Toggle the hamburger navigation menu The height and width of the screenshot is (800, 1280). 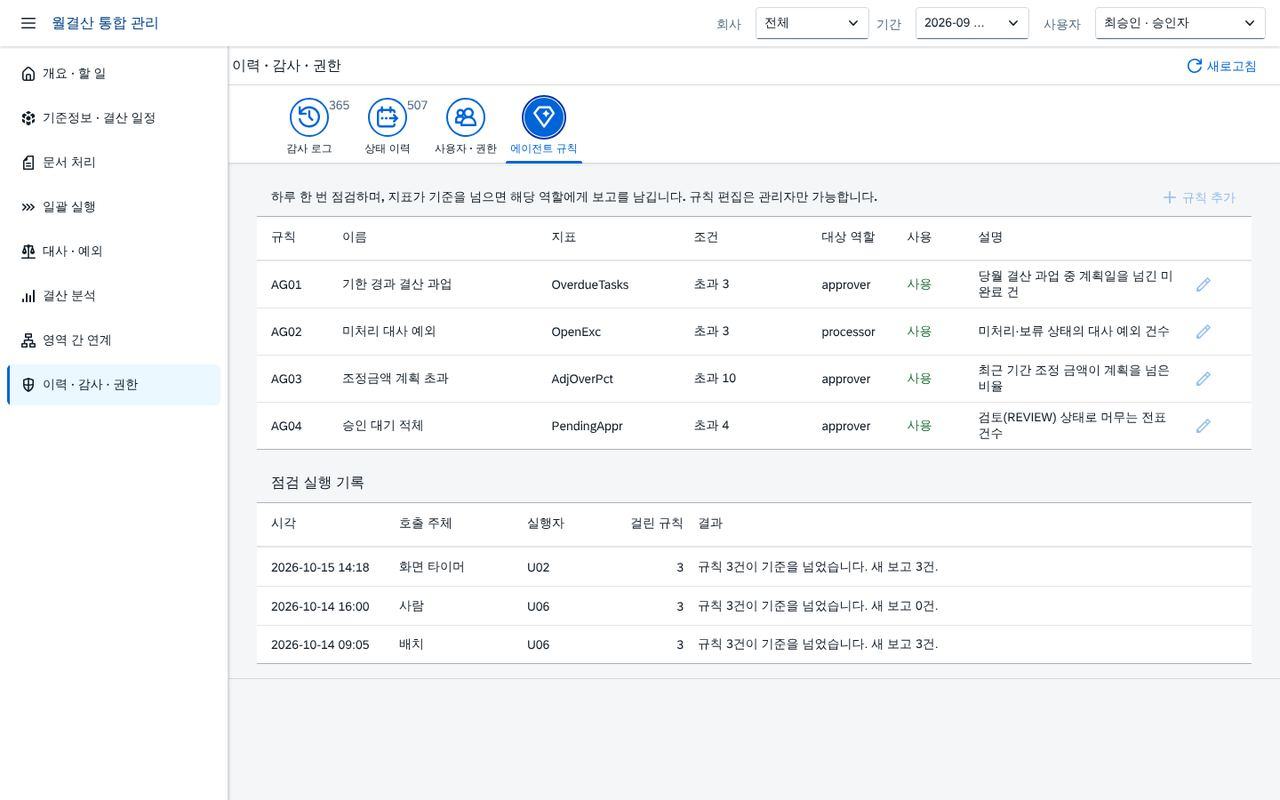point(28,23)
